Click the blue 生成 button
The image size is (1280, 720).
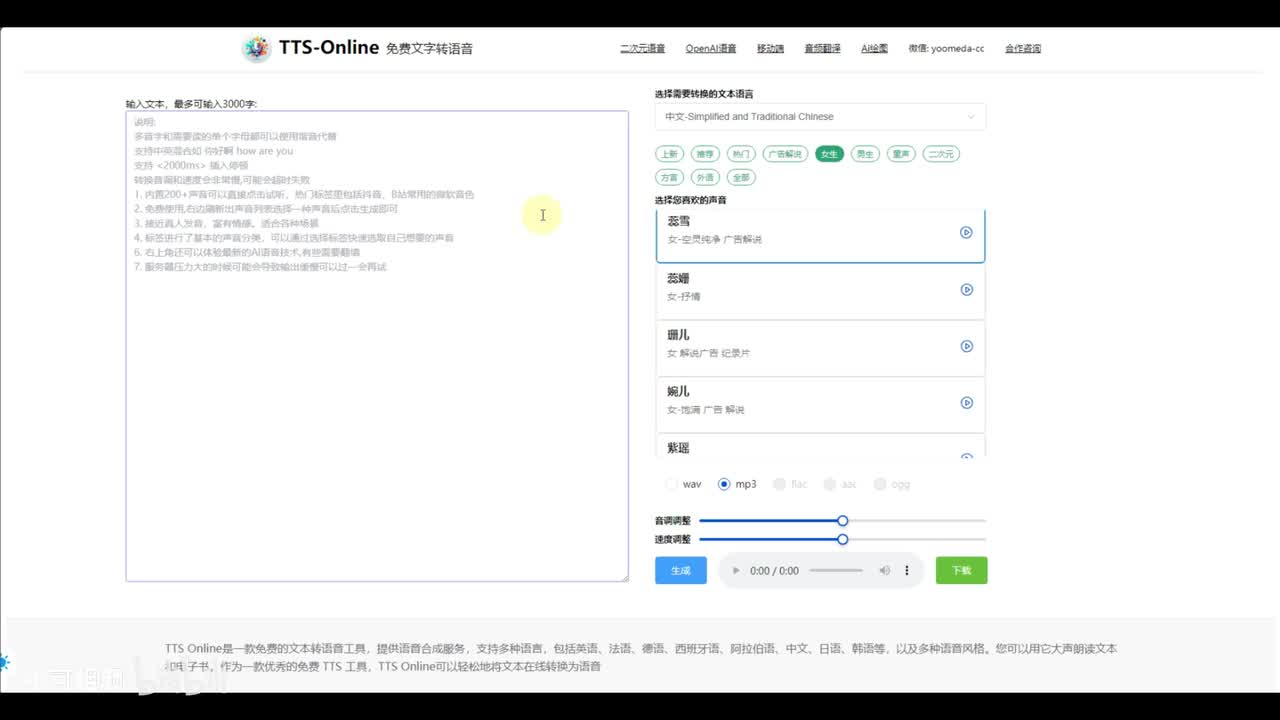tap(680, 570)
